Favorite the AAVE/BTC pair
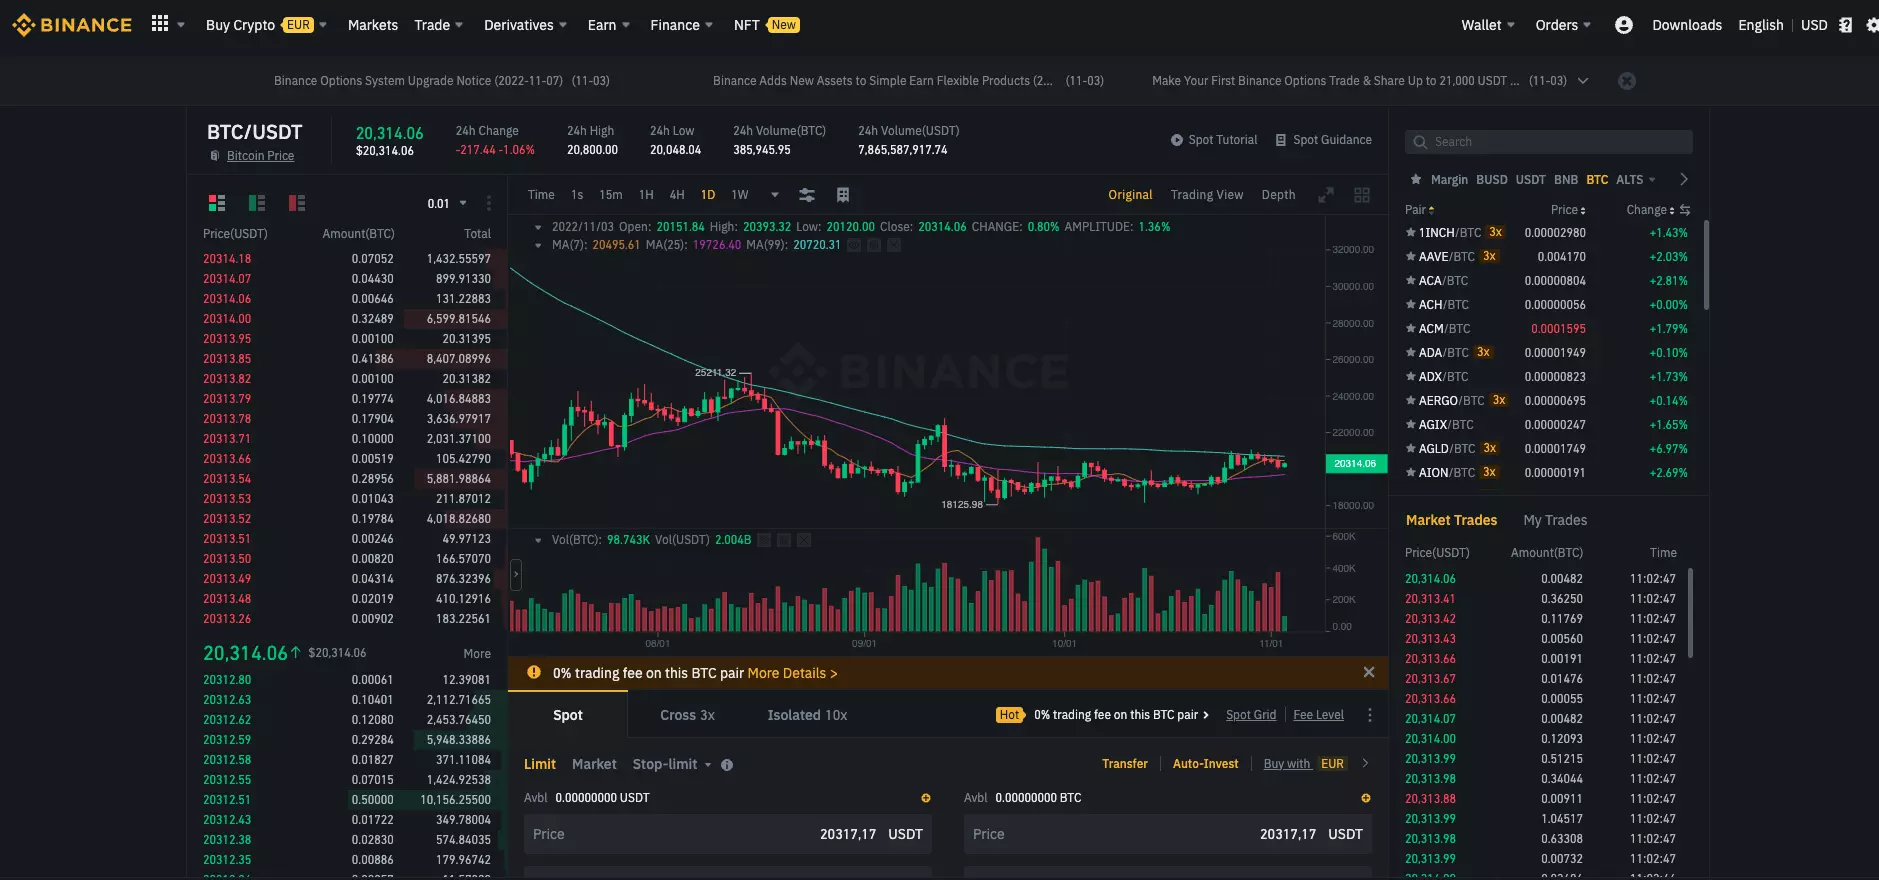 click(1411, 256)
